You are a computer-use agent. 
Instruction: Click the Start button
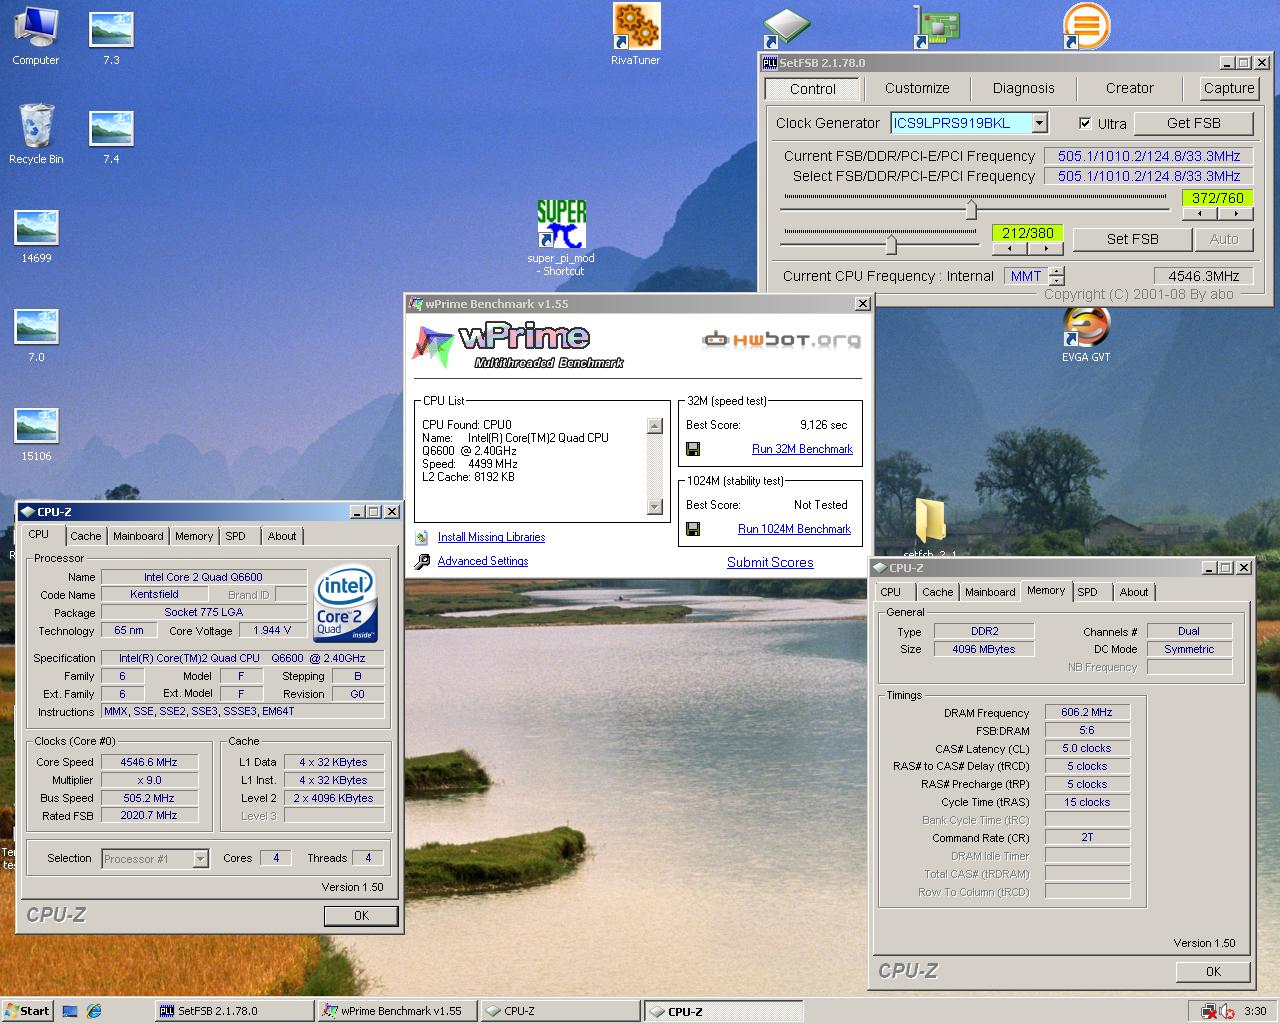coord(27,1011)
